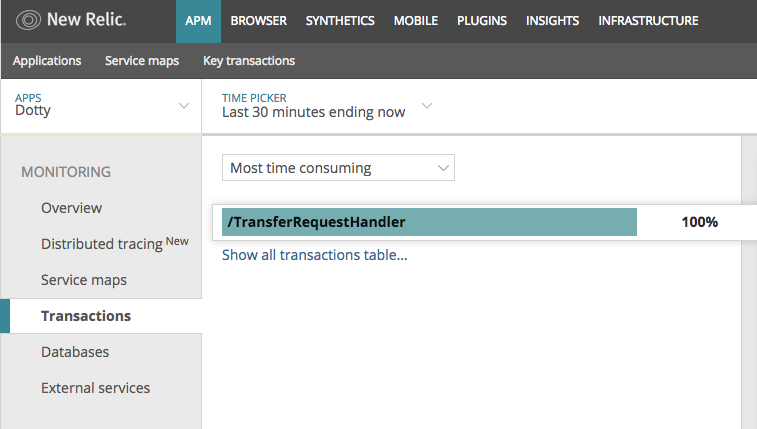This screenshot has height=429, width=757.
Task: Open Service maps in the top sub-navigation
Action: pos(142,61)
